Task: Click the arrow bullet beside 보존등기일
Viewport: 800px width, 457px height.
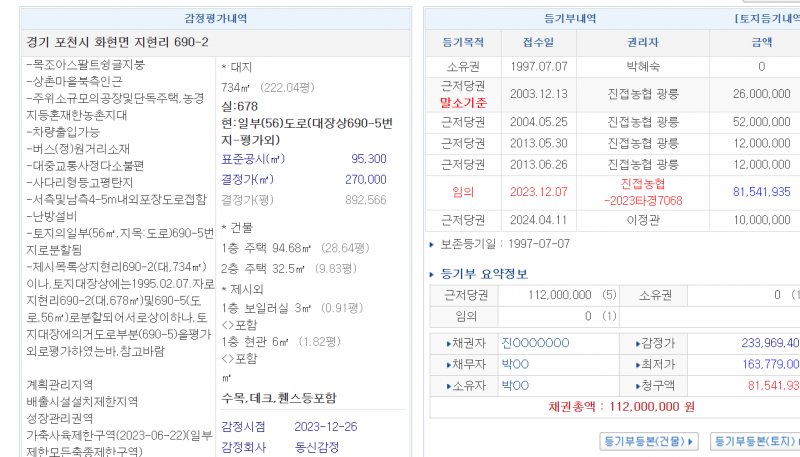Action: [x=432, y=244]
